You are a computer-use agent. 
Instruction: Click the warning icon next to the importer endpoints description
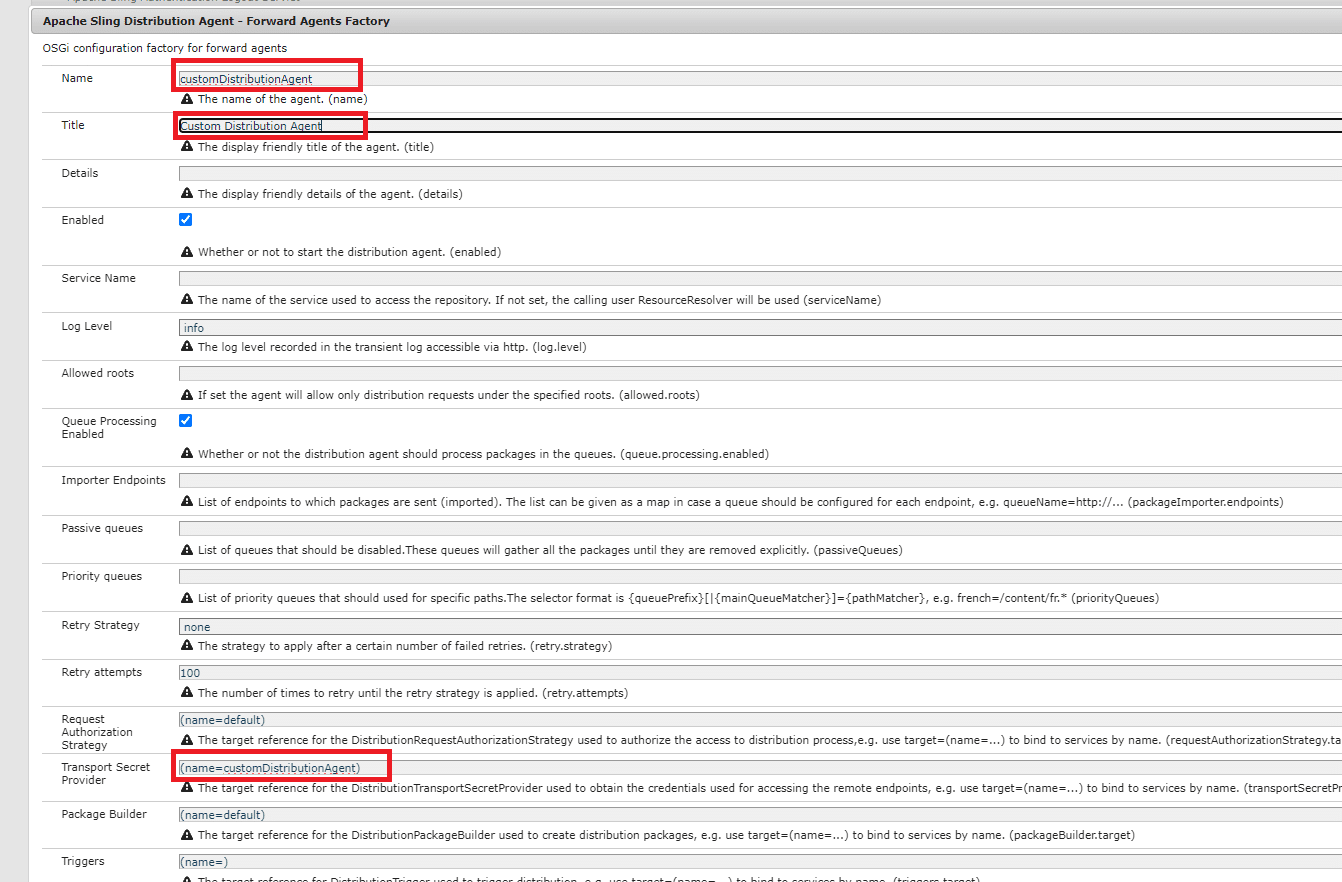(186, 502)
